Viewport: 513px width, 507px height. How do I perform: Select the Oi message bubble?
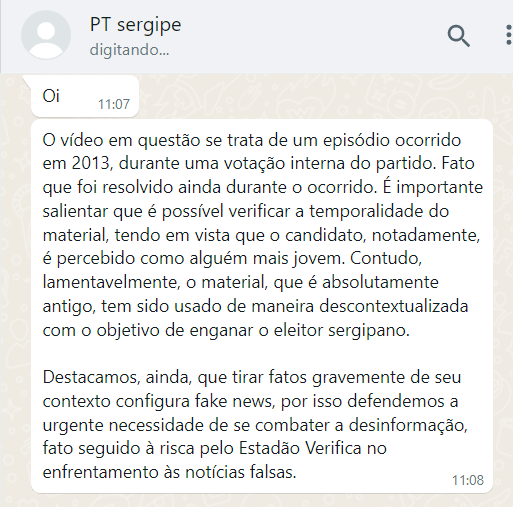(85, 96)
